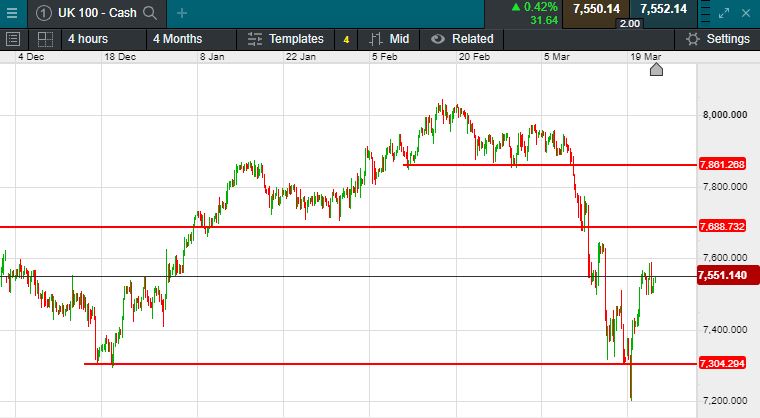Open the Templates menu
The height and width of the screenshot is (418, 760).
[x=284, y=39]
